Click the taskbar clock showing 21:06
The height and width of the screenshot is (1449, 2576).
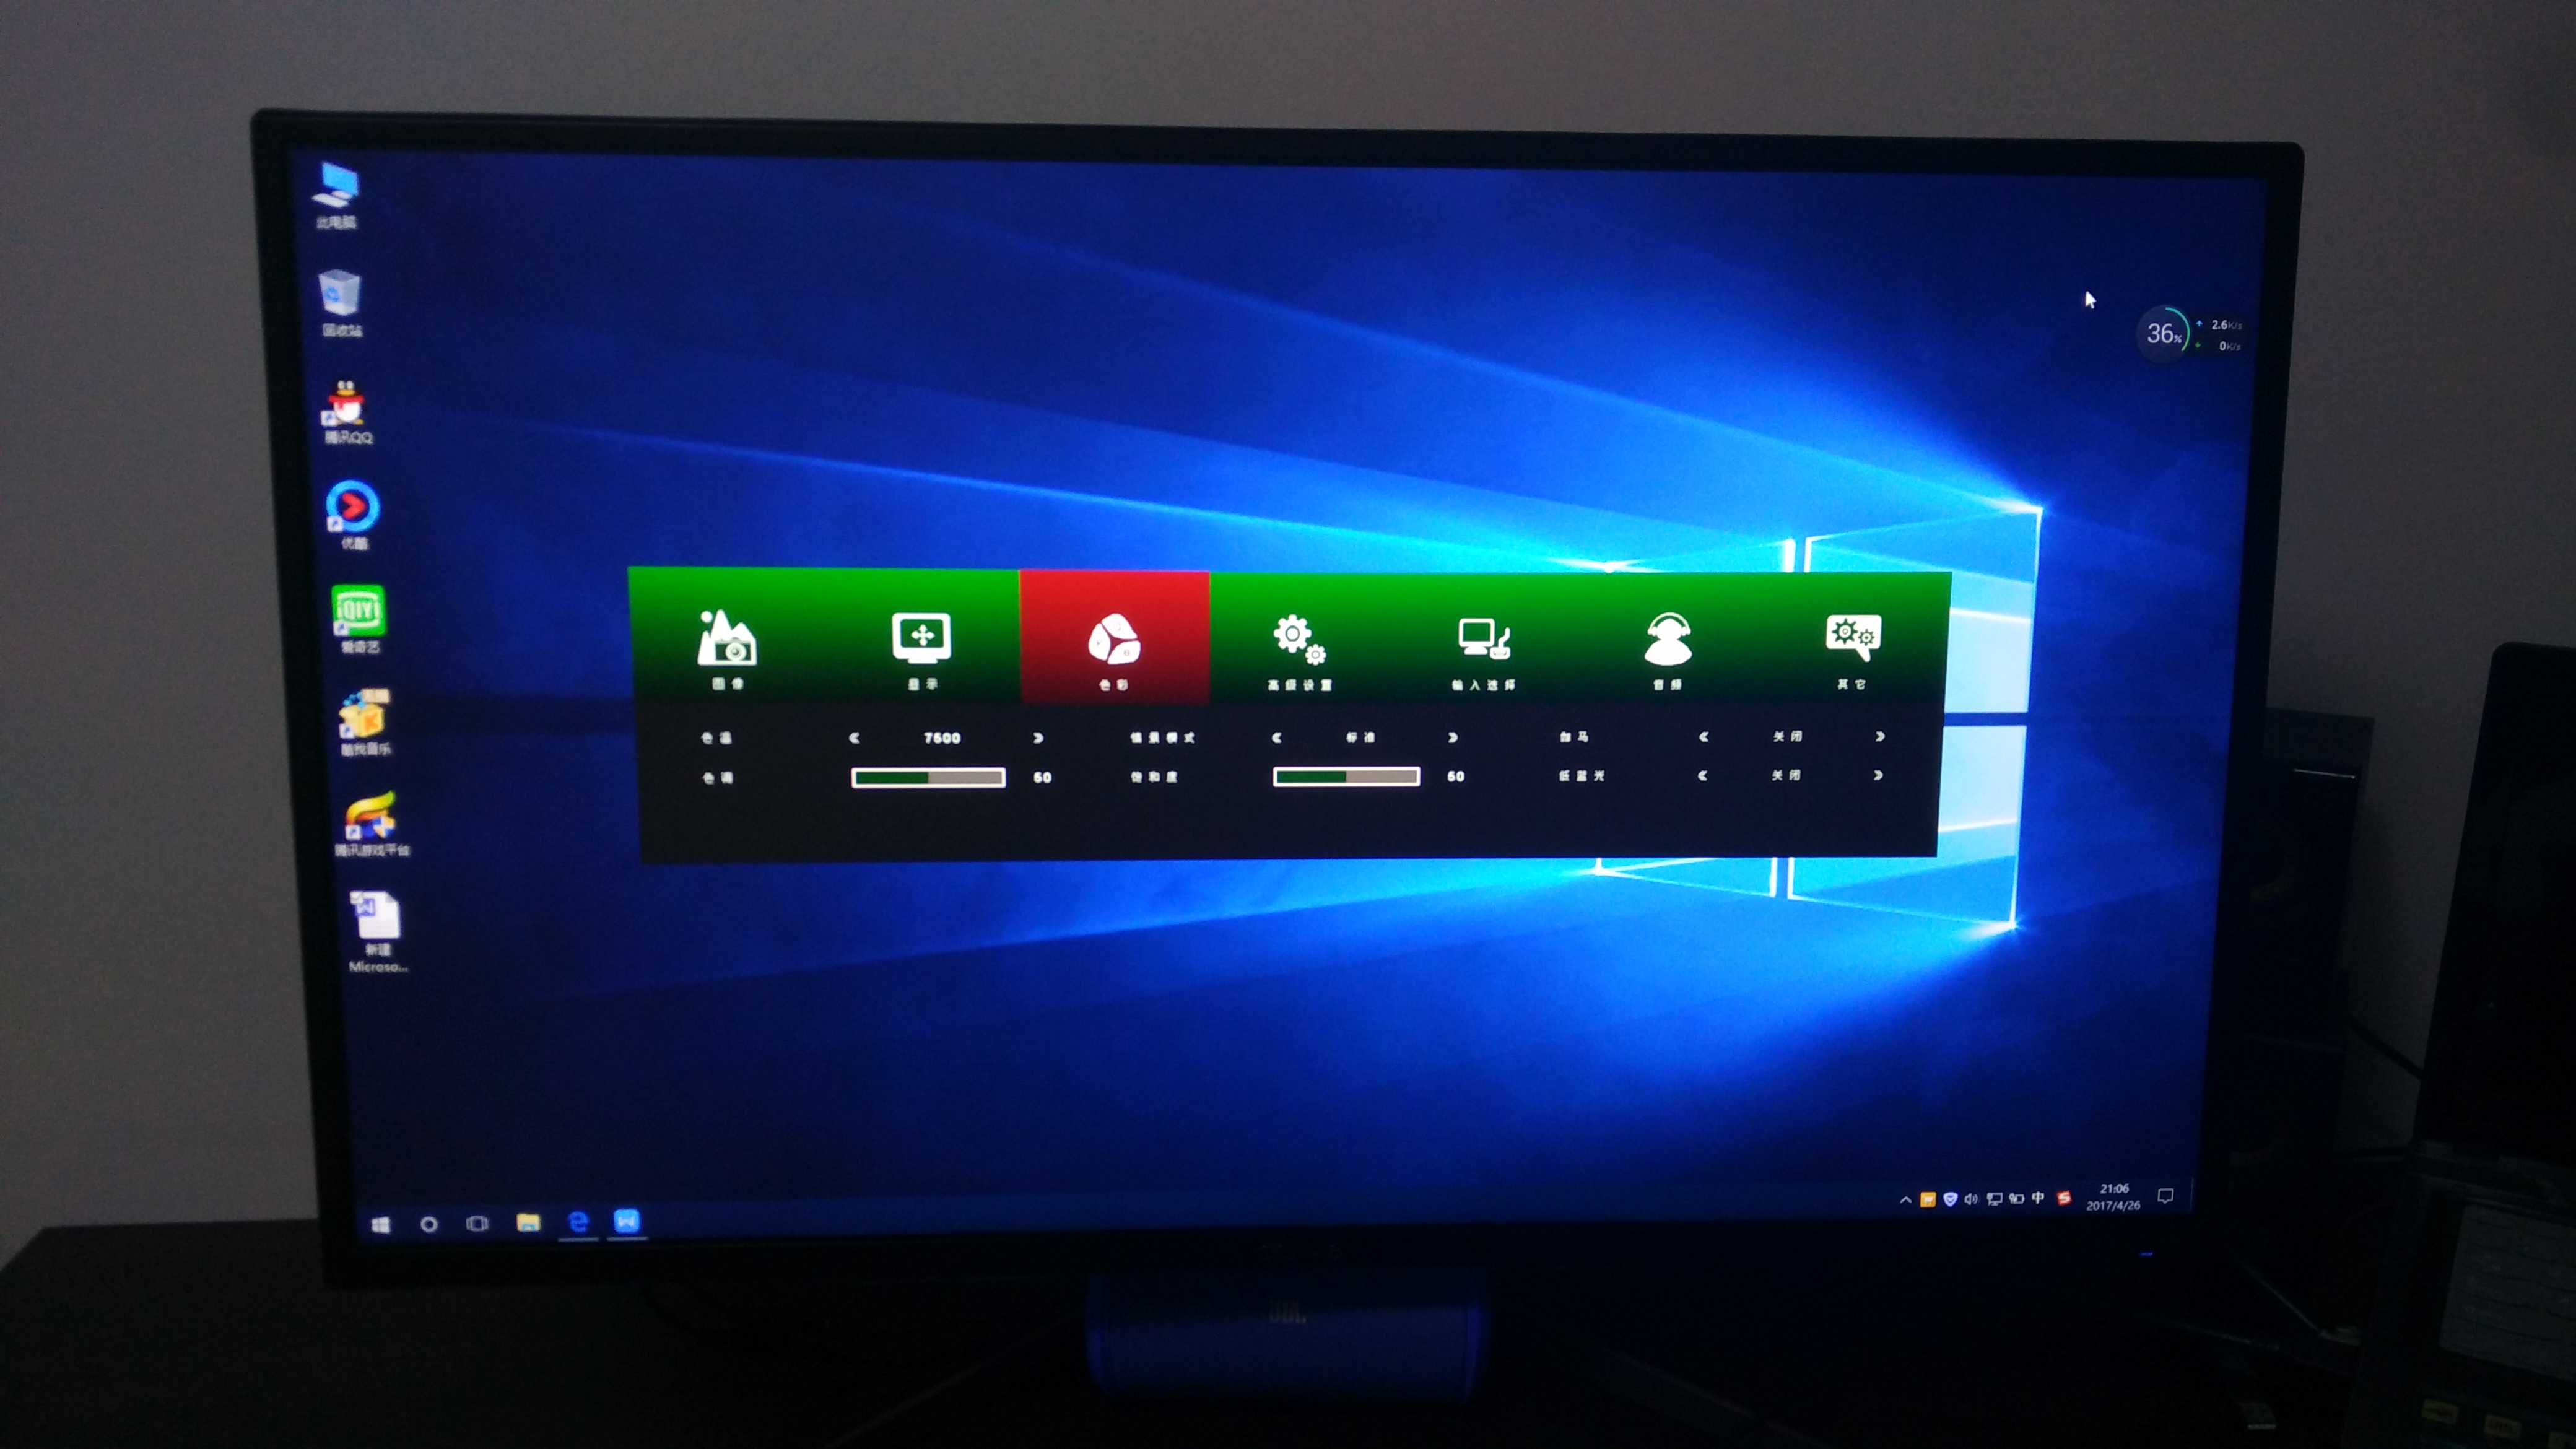[2113, 1197]
